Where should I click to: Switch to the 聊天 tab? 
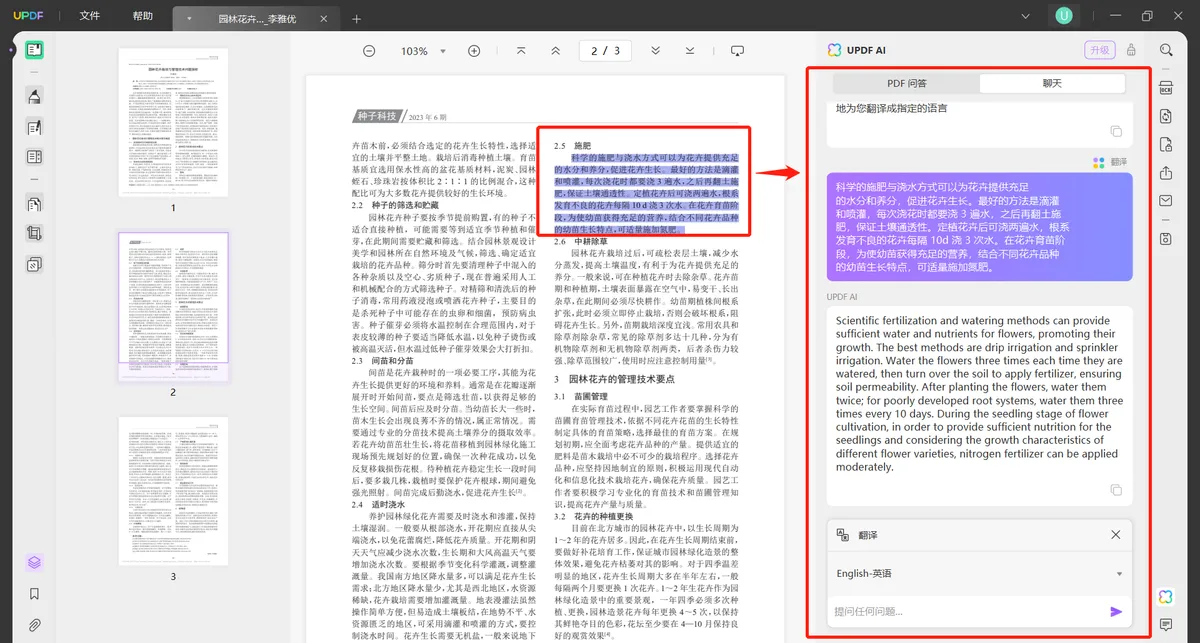click(x=1052, y=84)
